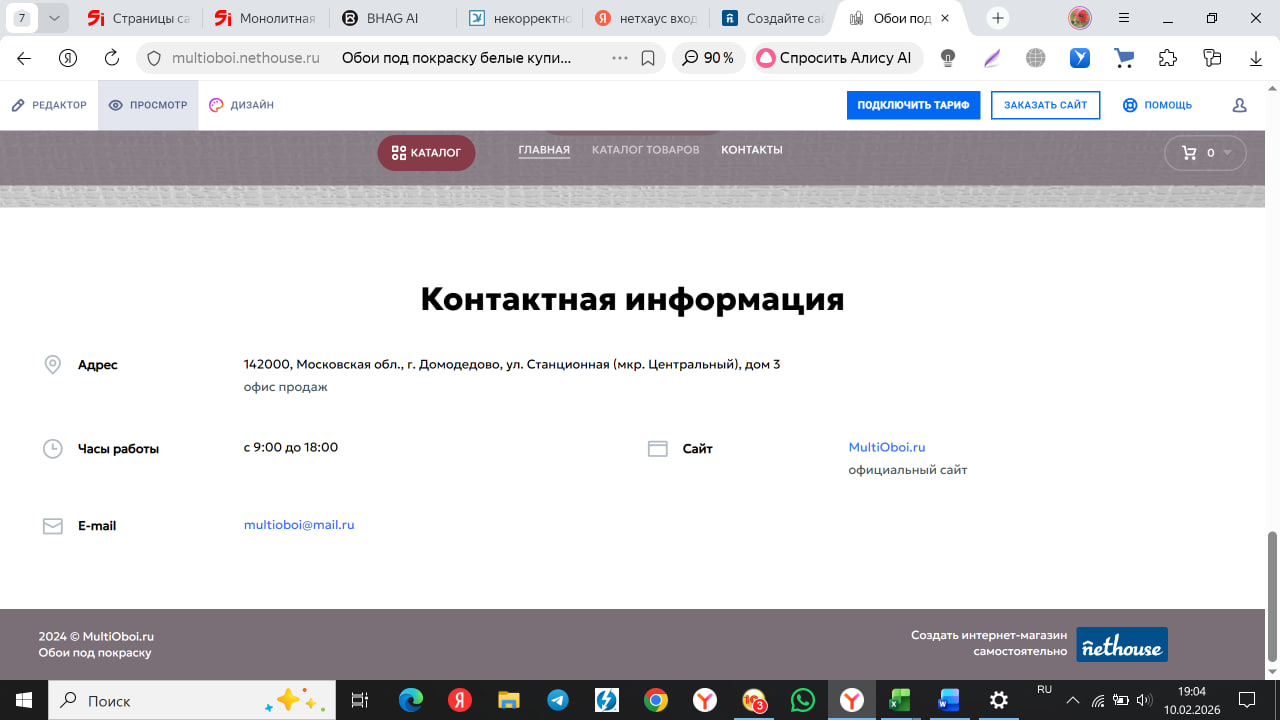This screenshot has height=720, width=1280.
Task: Open the browser downloads icon
Action: tap(1256, 58)
